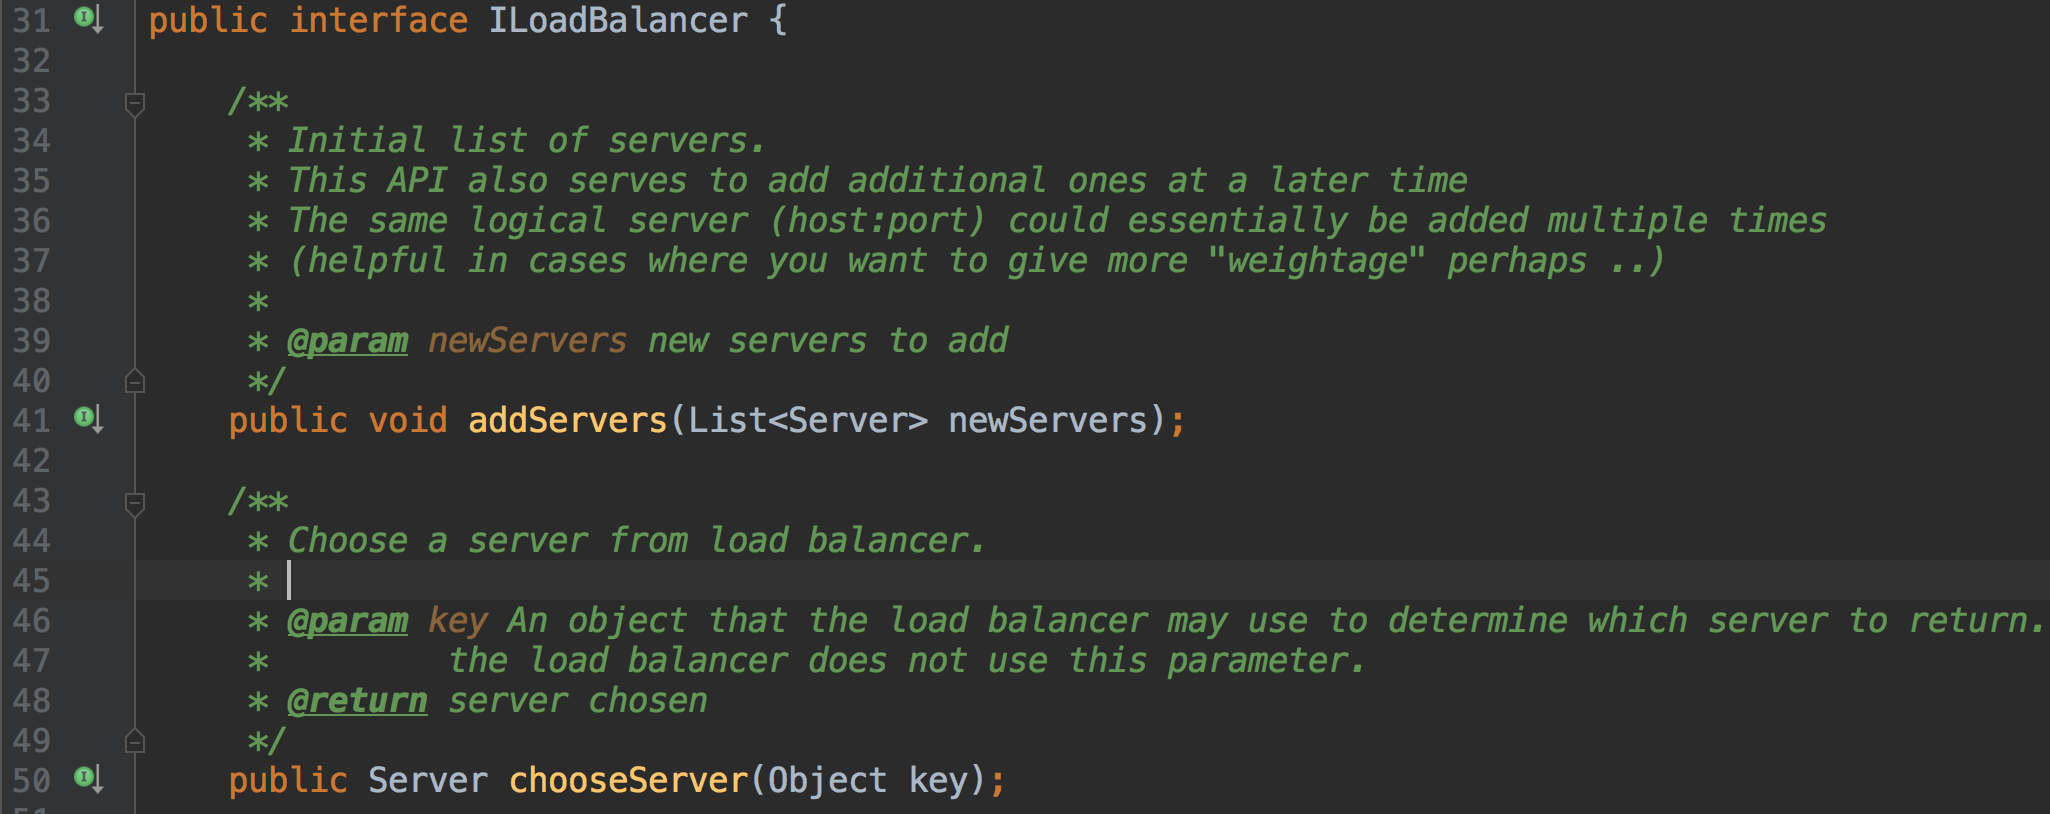Click line number 36 in the gutter
2050x814 pixels.
pyautogui.click(x=31, y=221)
